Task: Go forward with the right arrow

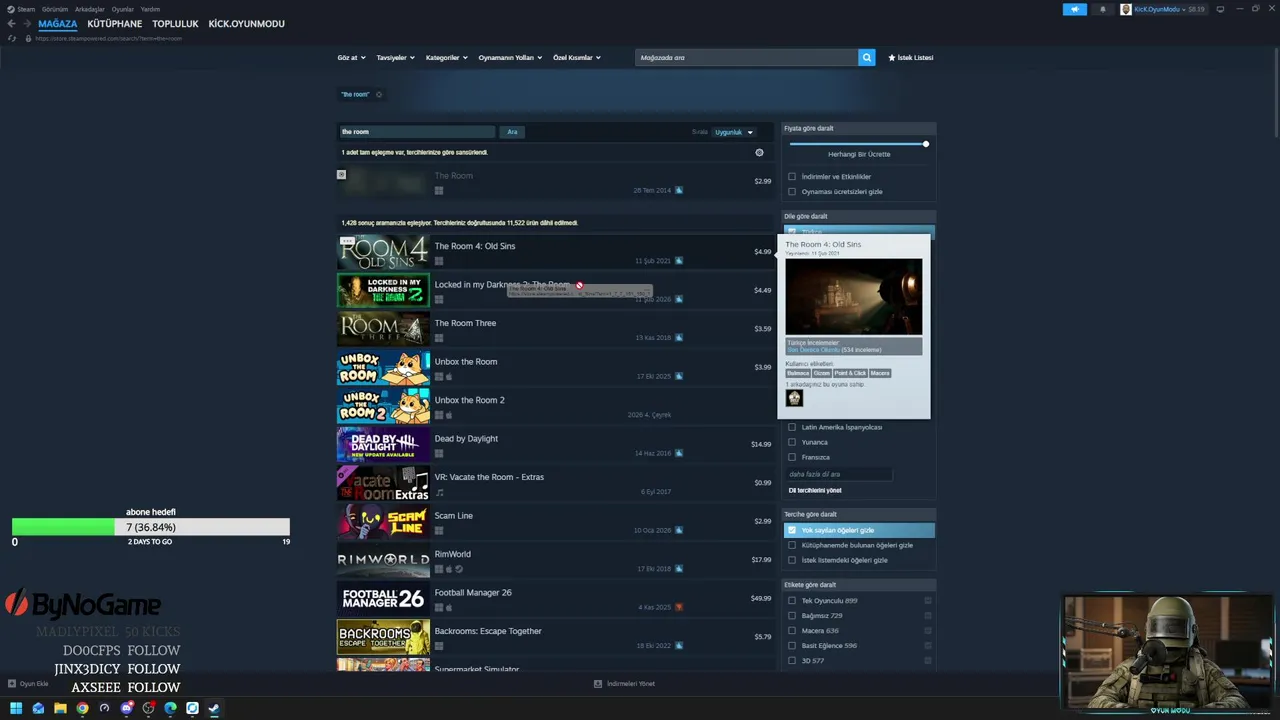Action: click(x=27, y=23)
